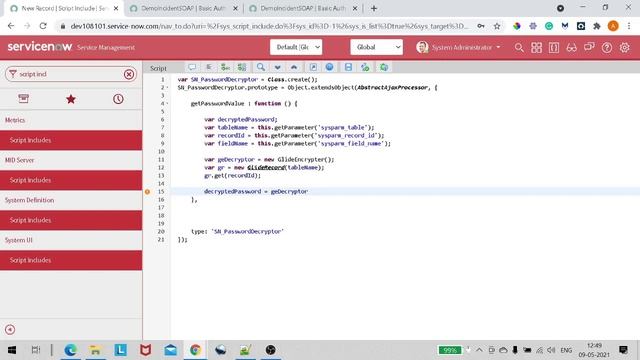Image resolution: width=640 pixels, height=360 pixels.
Task: Open code braces icon in banner
Action: (x=554, y=47)
